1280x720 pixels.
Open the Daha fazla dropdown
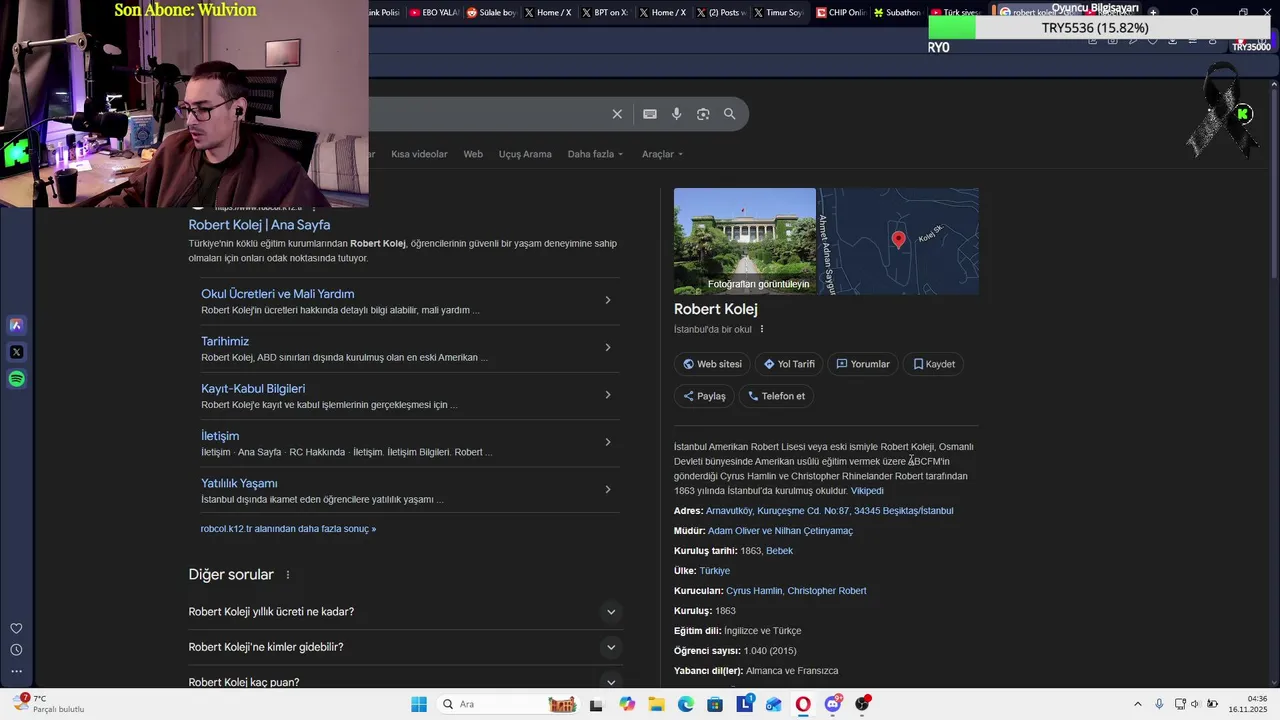[595, 154]
